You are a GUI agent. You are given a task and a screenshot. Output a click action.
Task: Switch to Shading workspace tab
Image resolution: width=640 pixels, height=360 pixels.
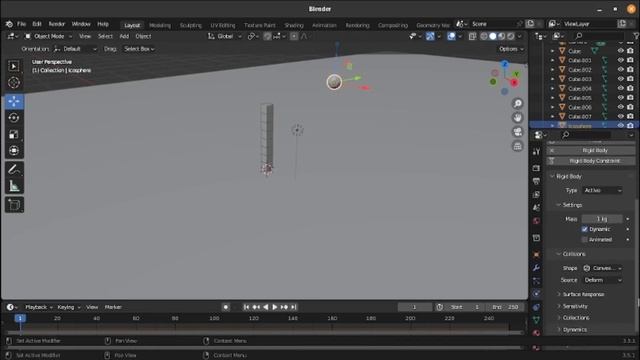tap(294, 25)
